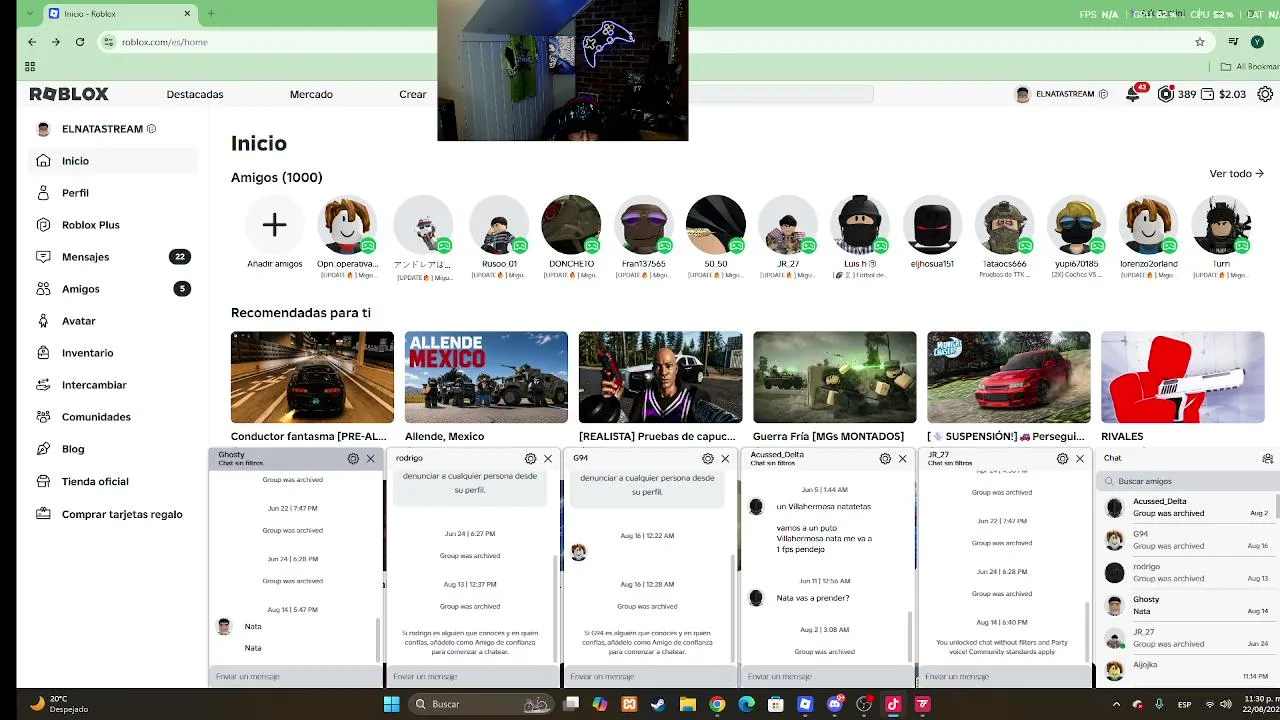This screenshot has width=1280, height=720.
Task: Open the wallet credit balance icon
Action: click(x=1207, y=94)
